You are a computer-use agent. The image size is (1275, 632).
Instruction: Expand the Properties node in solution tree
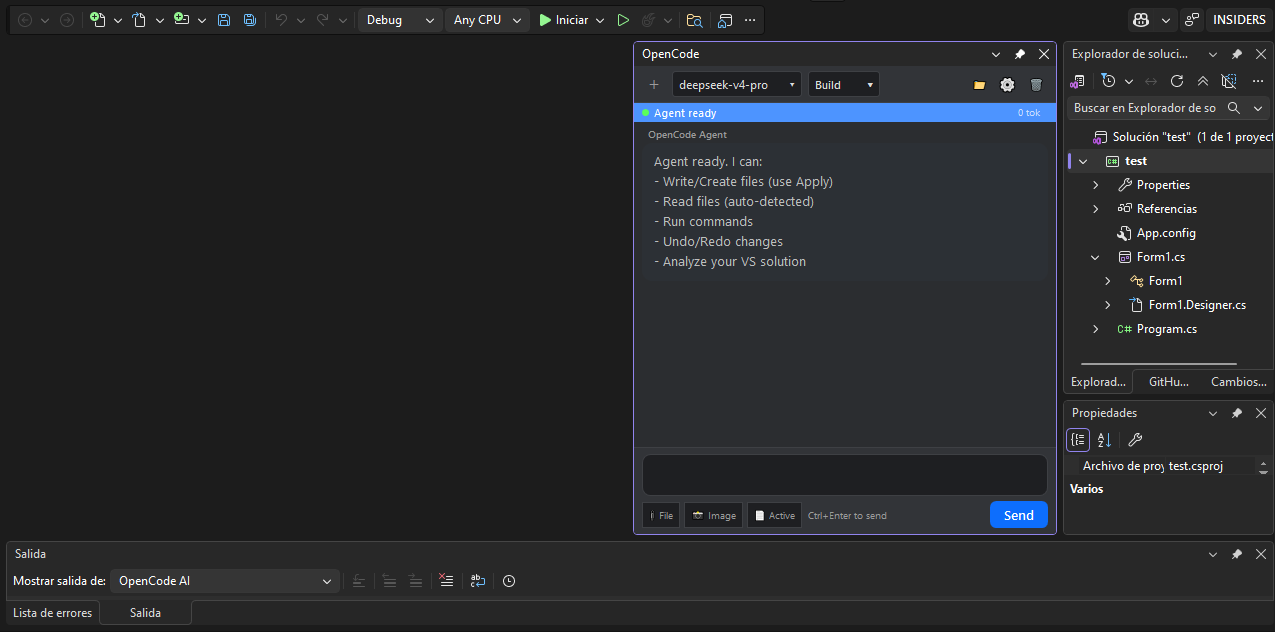[1096, 185]
